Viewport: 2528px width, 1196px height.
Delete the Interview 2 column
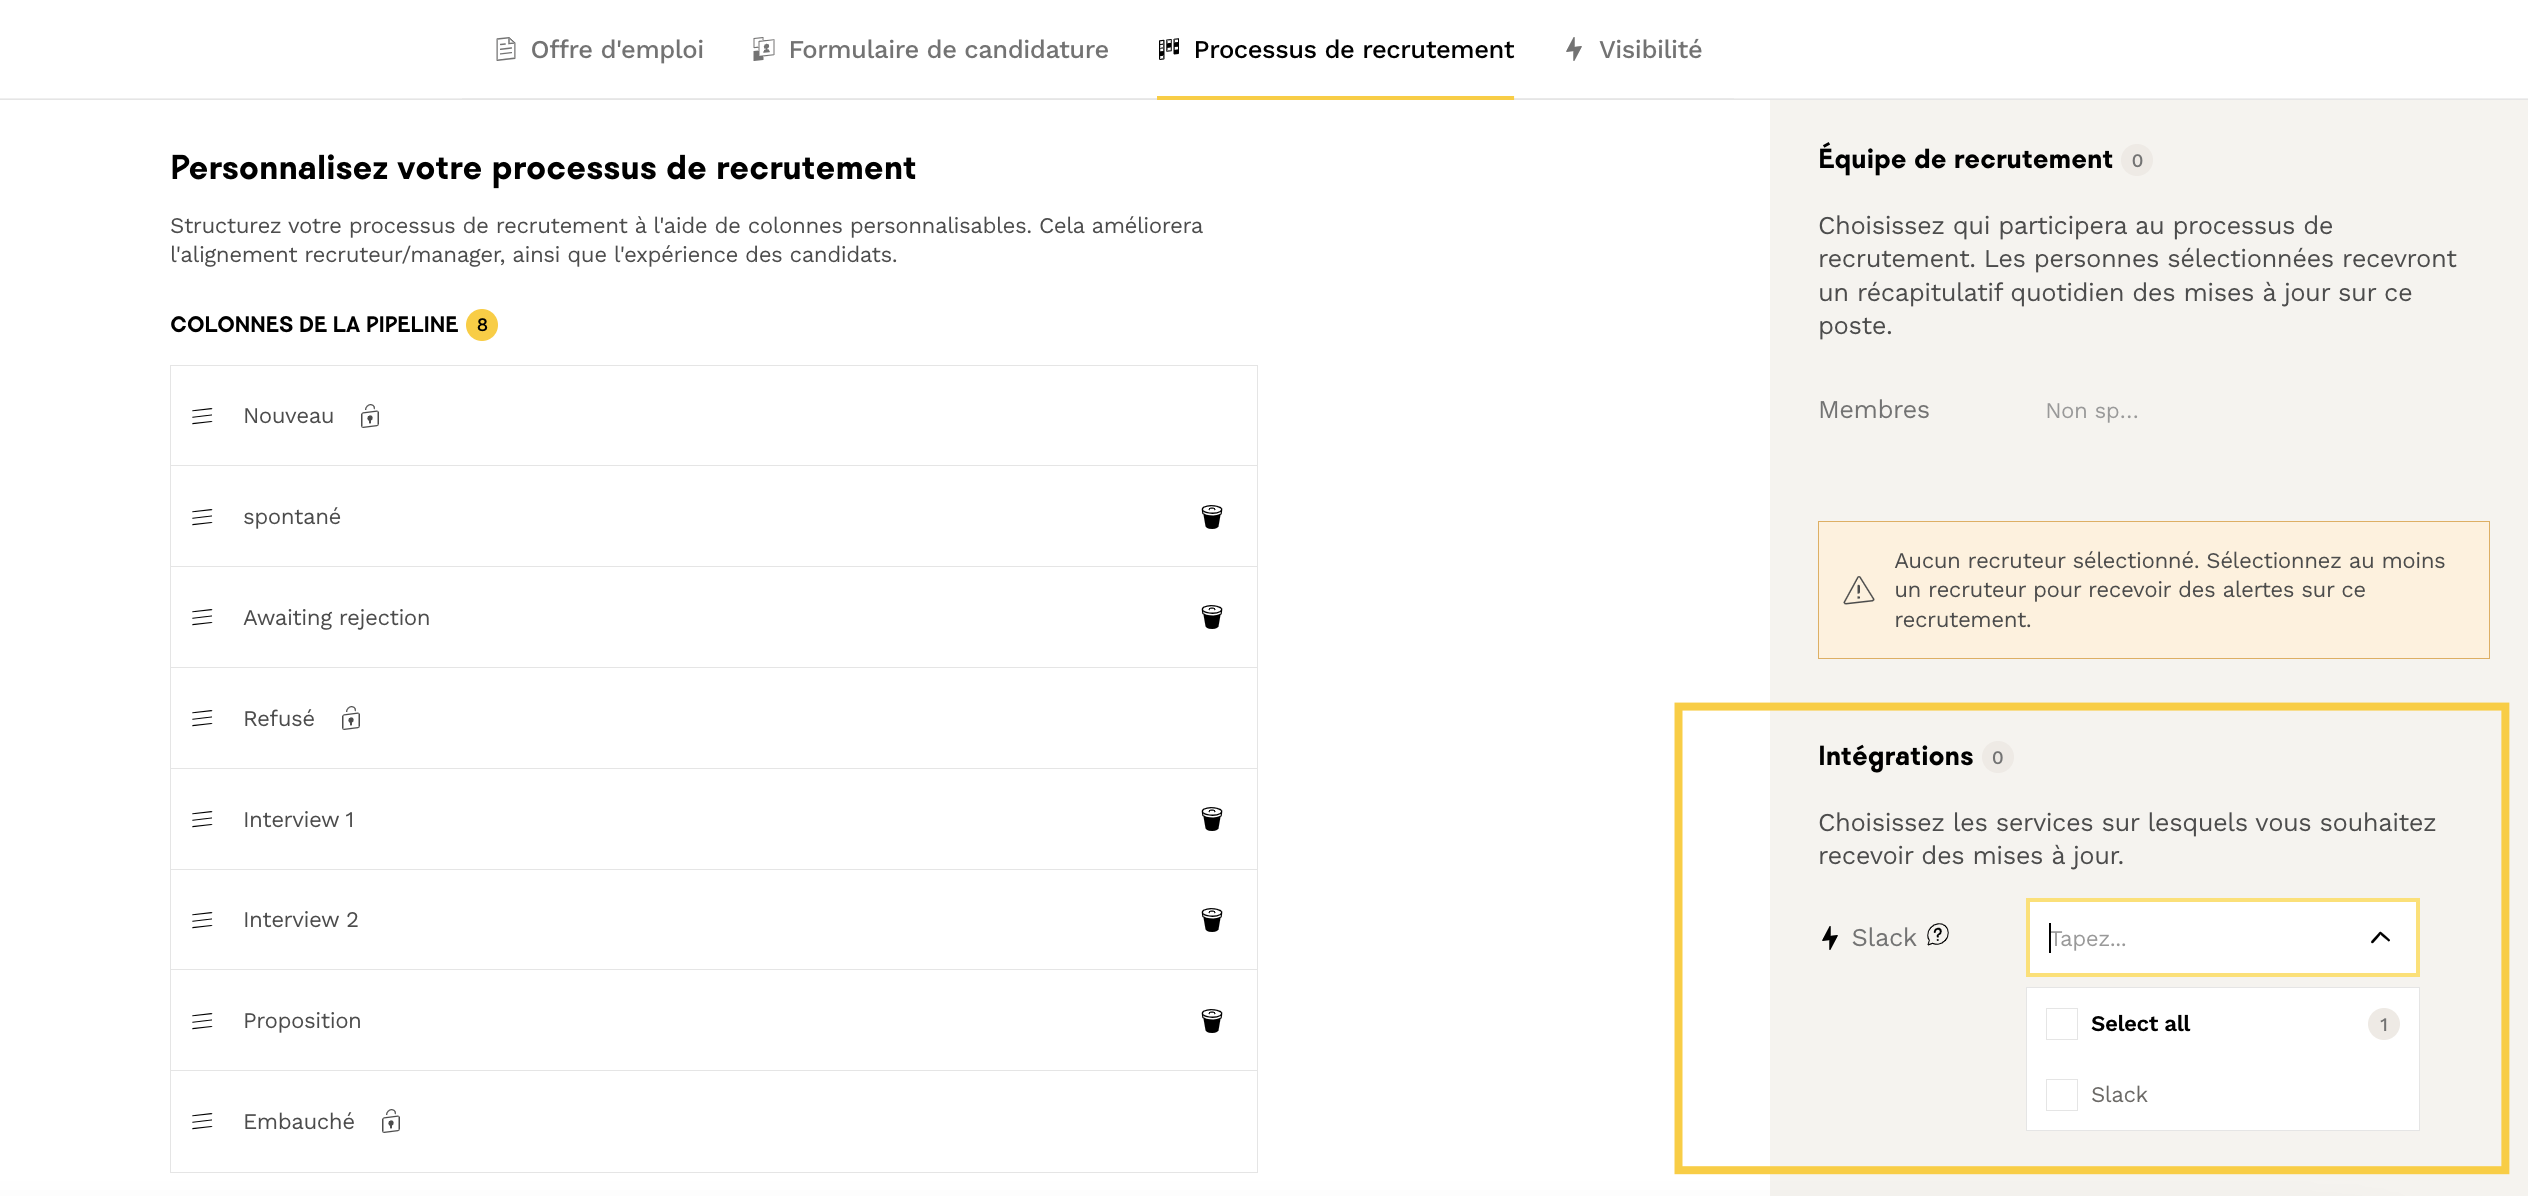[x=1211, y=920]
